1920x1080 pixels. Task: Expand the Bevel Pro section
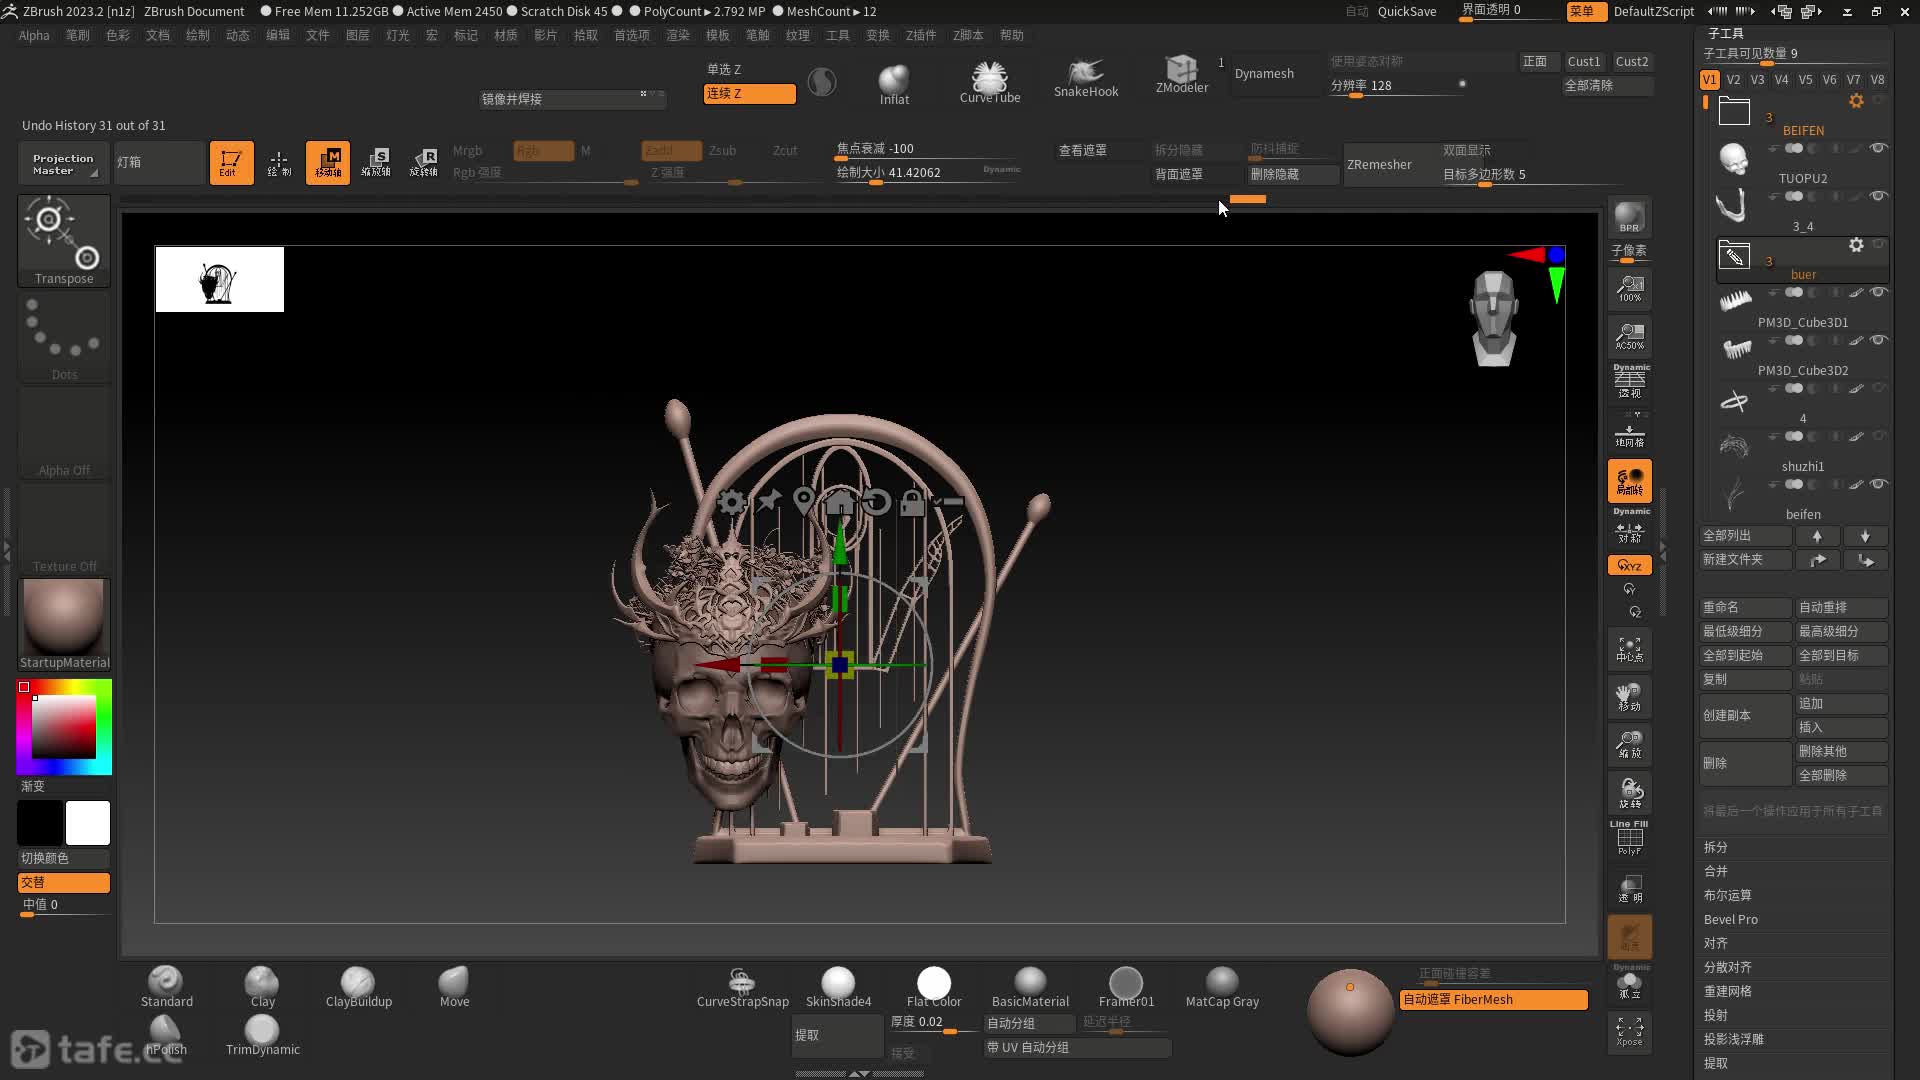tap(1730, 919)
